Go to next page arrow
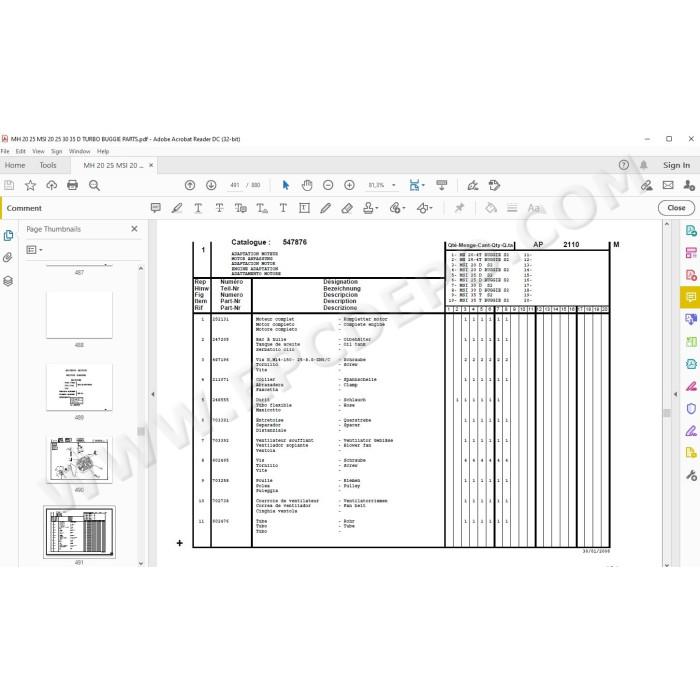This screenshot has height=700, width=700. point(211,185)
